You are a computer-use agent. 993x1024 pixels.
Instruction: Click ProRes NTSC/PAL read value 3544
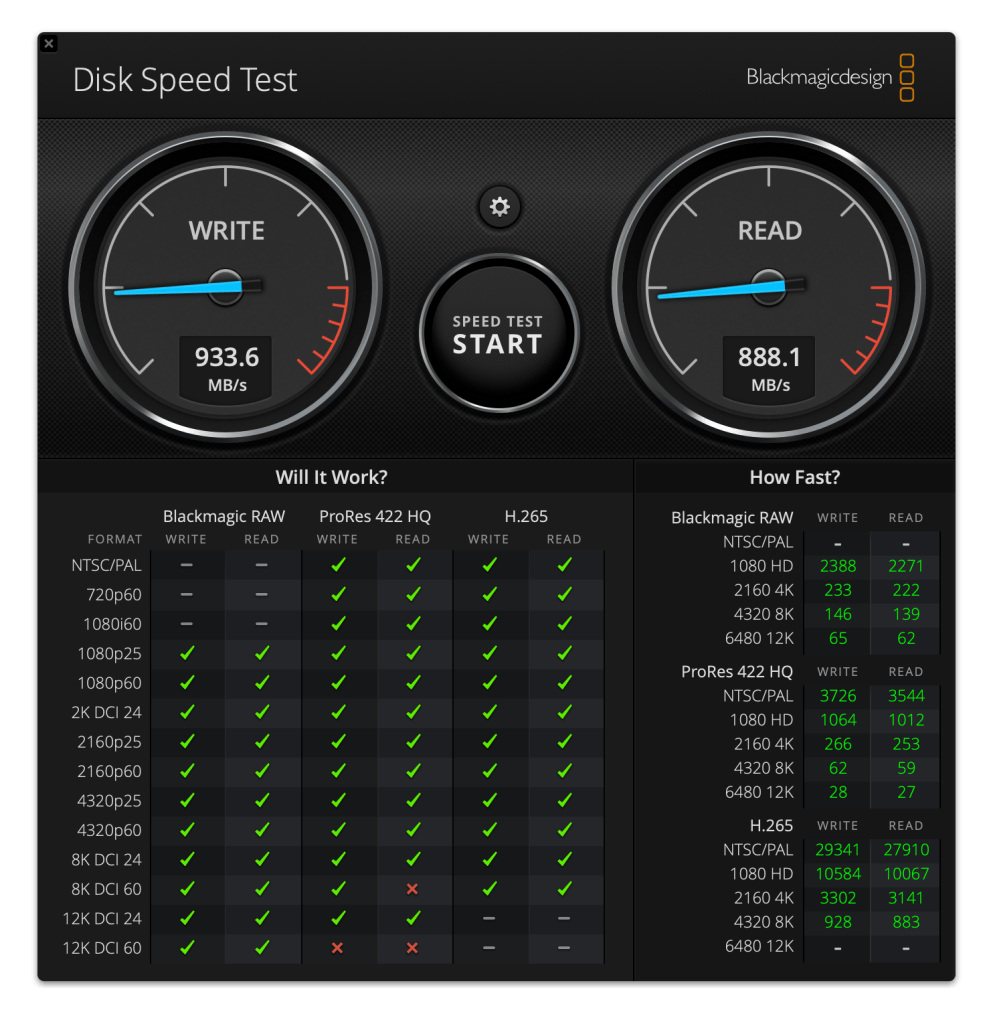(x=906, y=696)
